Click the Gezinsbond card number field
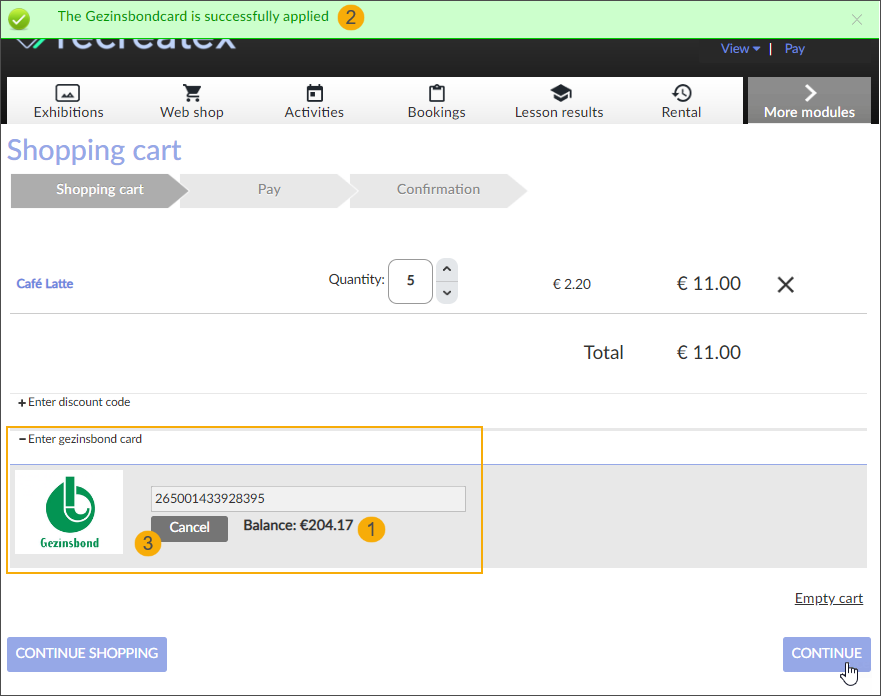This screenshot has height=696, width=881. (x=308, y=498)
